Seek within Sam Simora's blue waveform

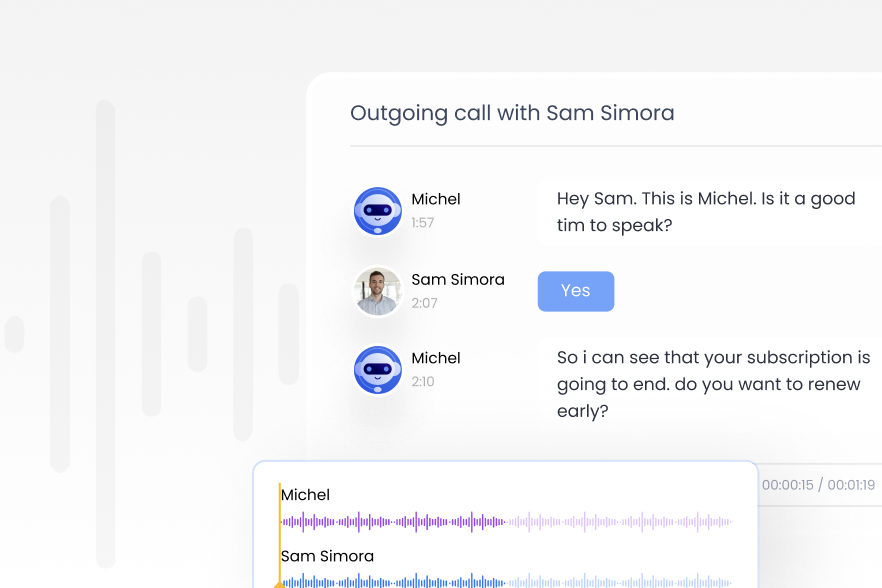[x=506, y=581]
